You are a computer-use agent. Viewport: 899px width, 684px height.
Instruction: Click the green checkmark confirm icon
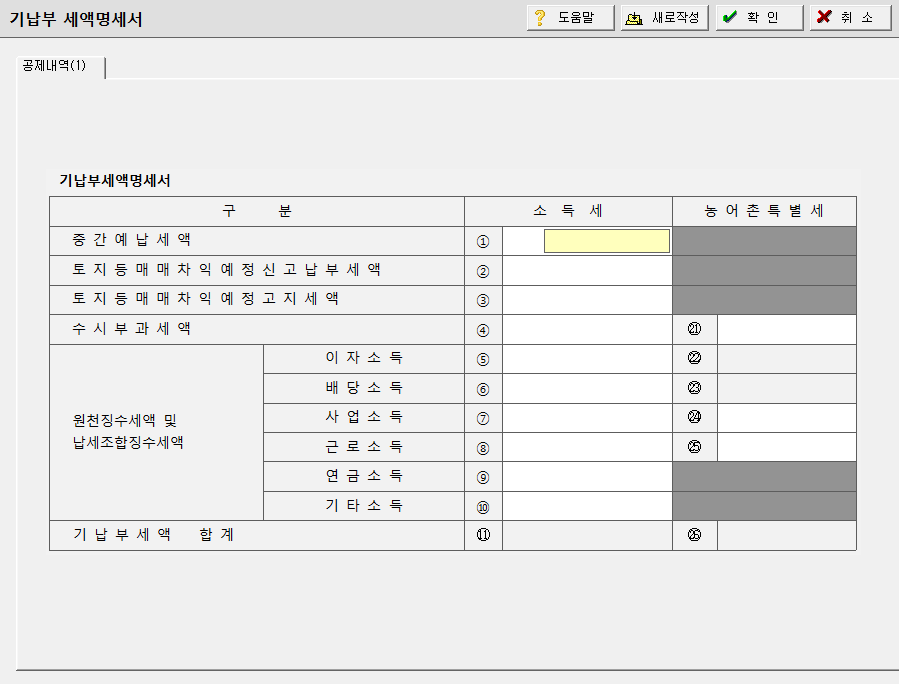[730, 17]
